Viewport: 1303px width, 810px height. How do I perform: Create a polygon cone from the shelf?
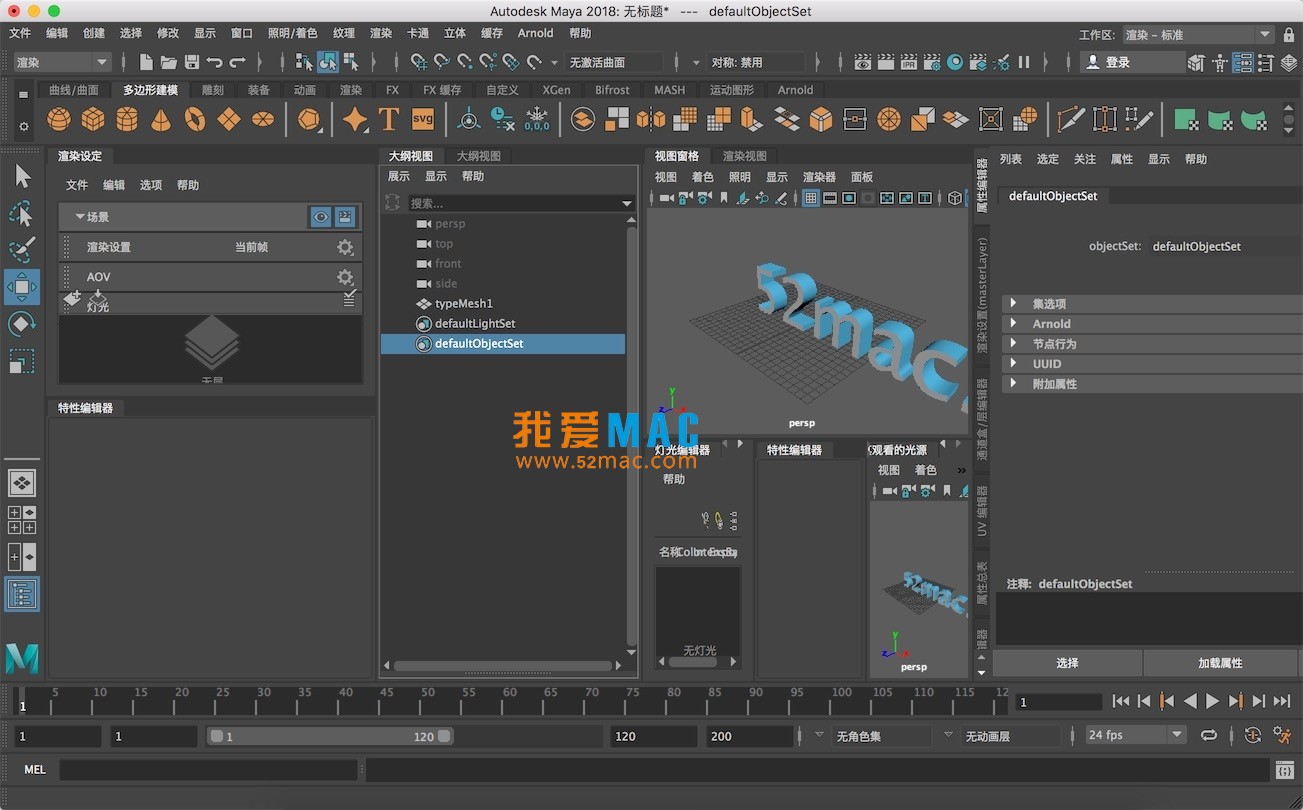[161, 120]
